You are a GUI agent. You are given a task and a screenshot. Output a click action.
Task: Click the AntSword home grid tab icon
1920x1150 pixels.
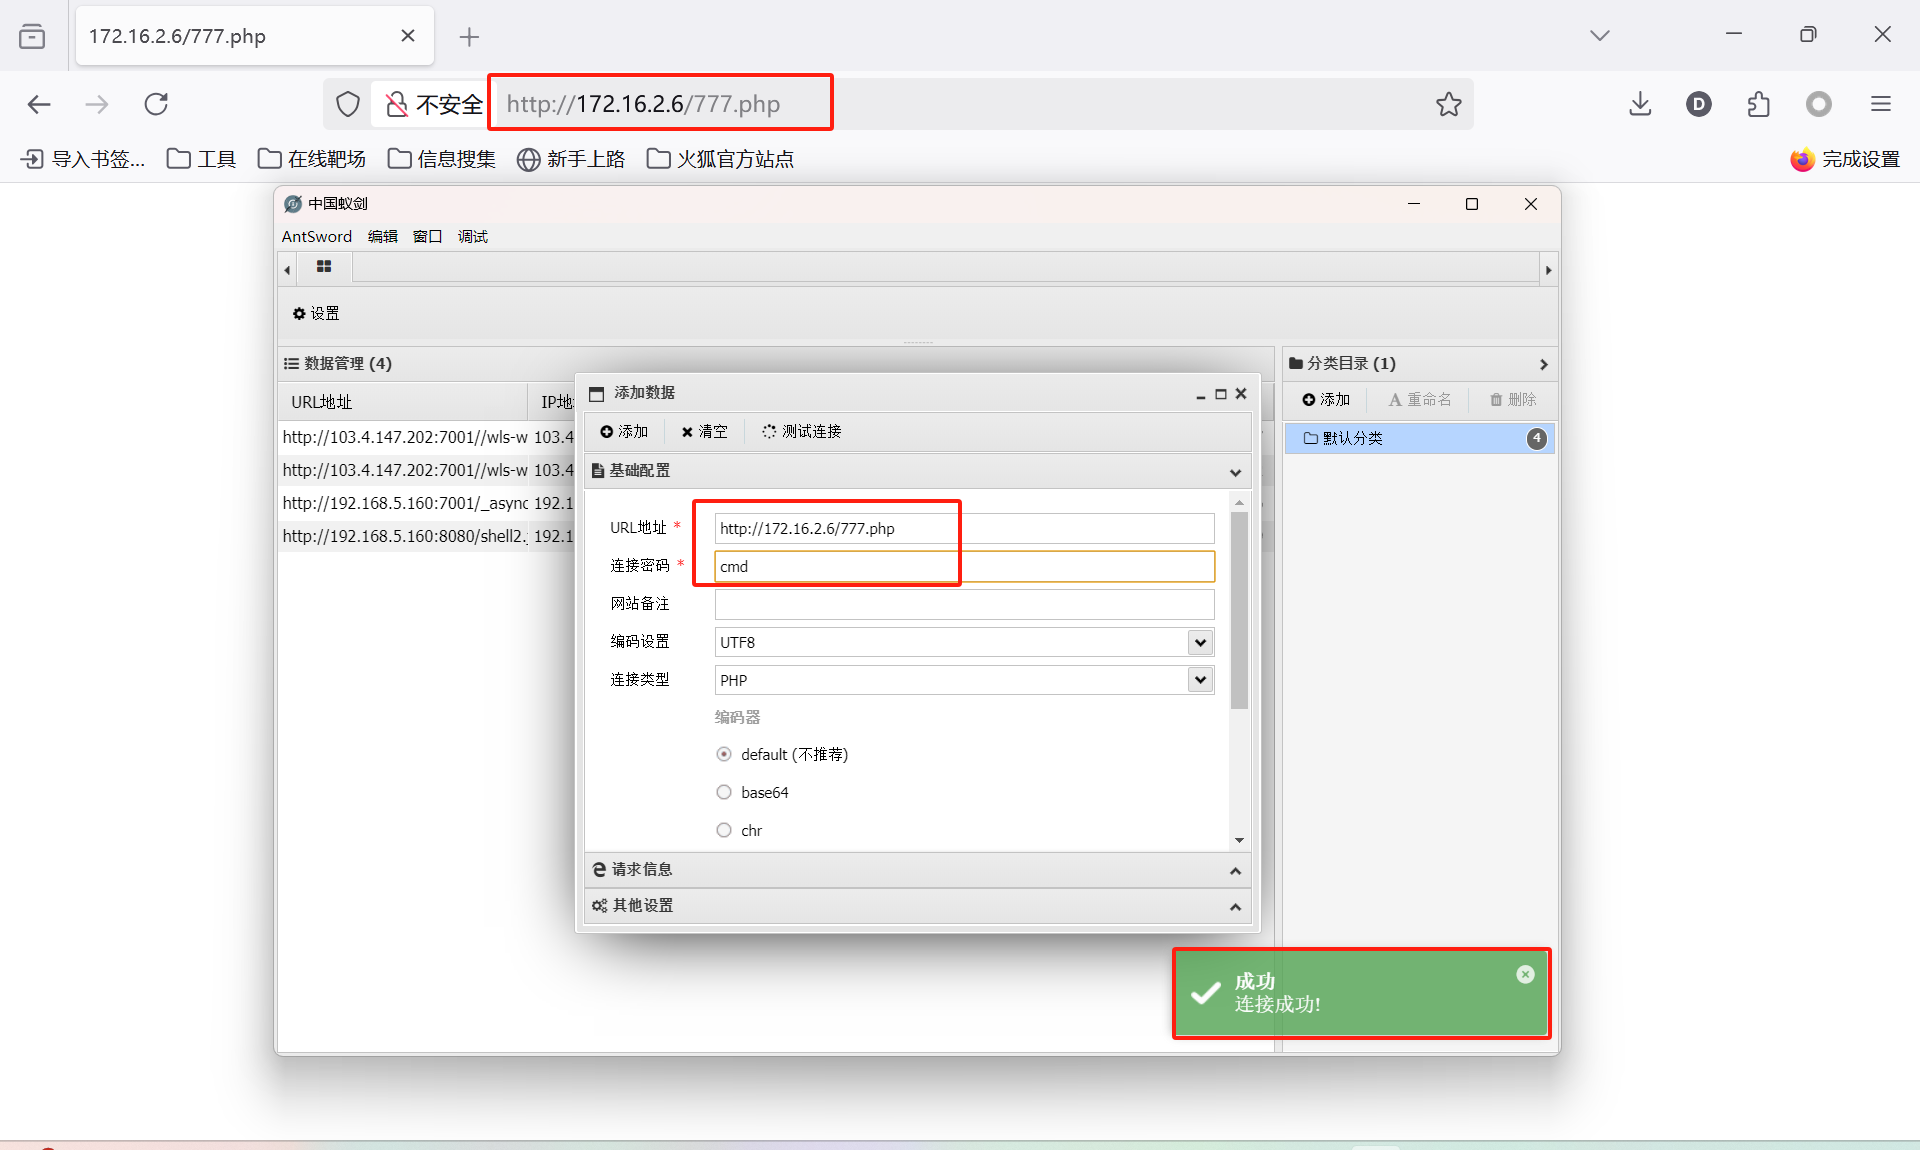click(x=324, y=267)
